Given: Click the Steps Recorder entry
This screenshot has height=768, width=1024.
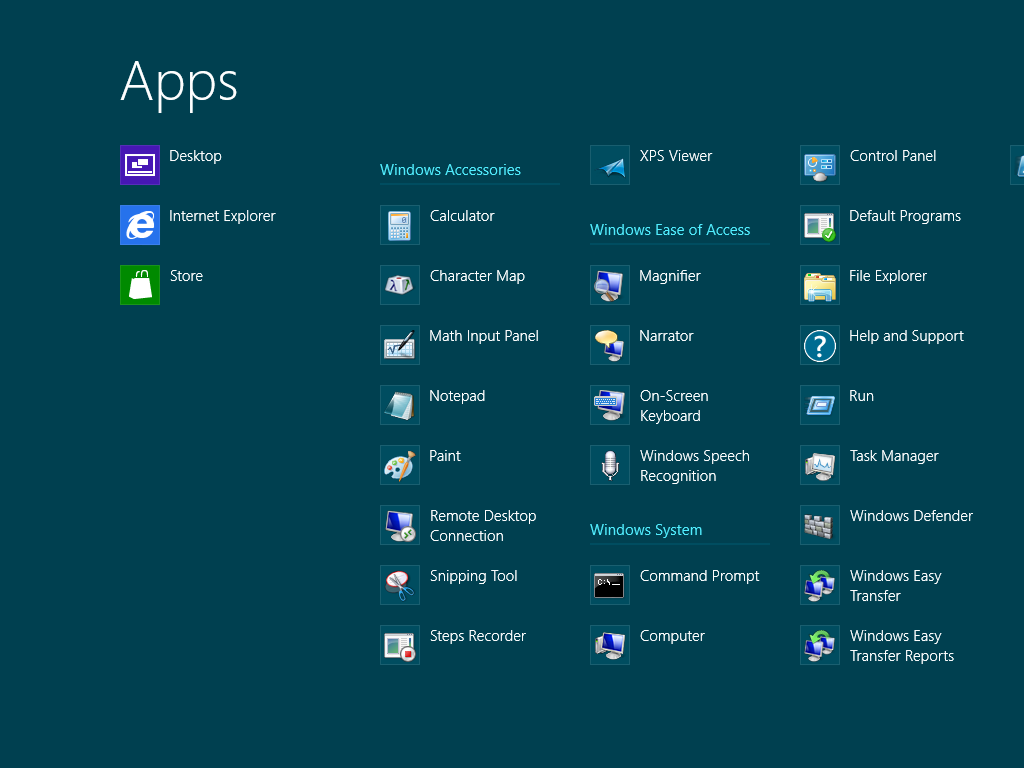Looking at the screenshot, I should 477,636.
